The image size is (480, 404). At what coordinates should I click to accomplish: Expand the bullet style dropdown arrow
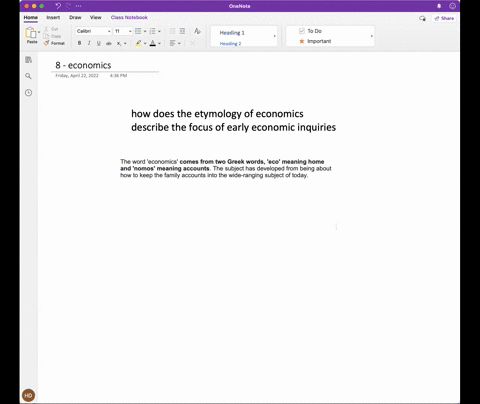(145, 31)
